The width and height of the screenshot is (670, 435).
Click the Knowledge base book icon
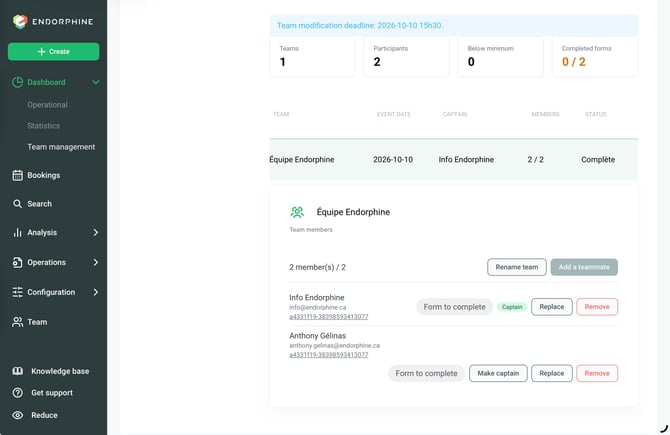pos(18,371)
